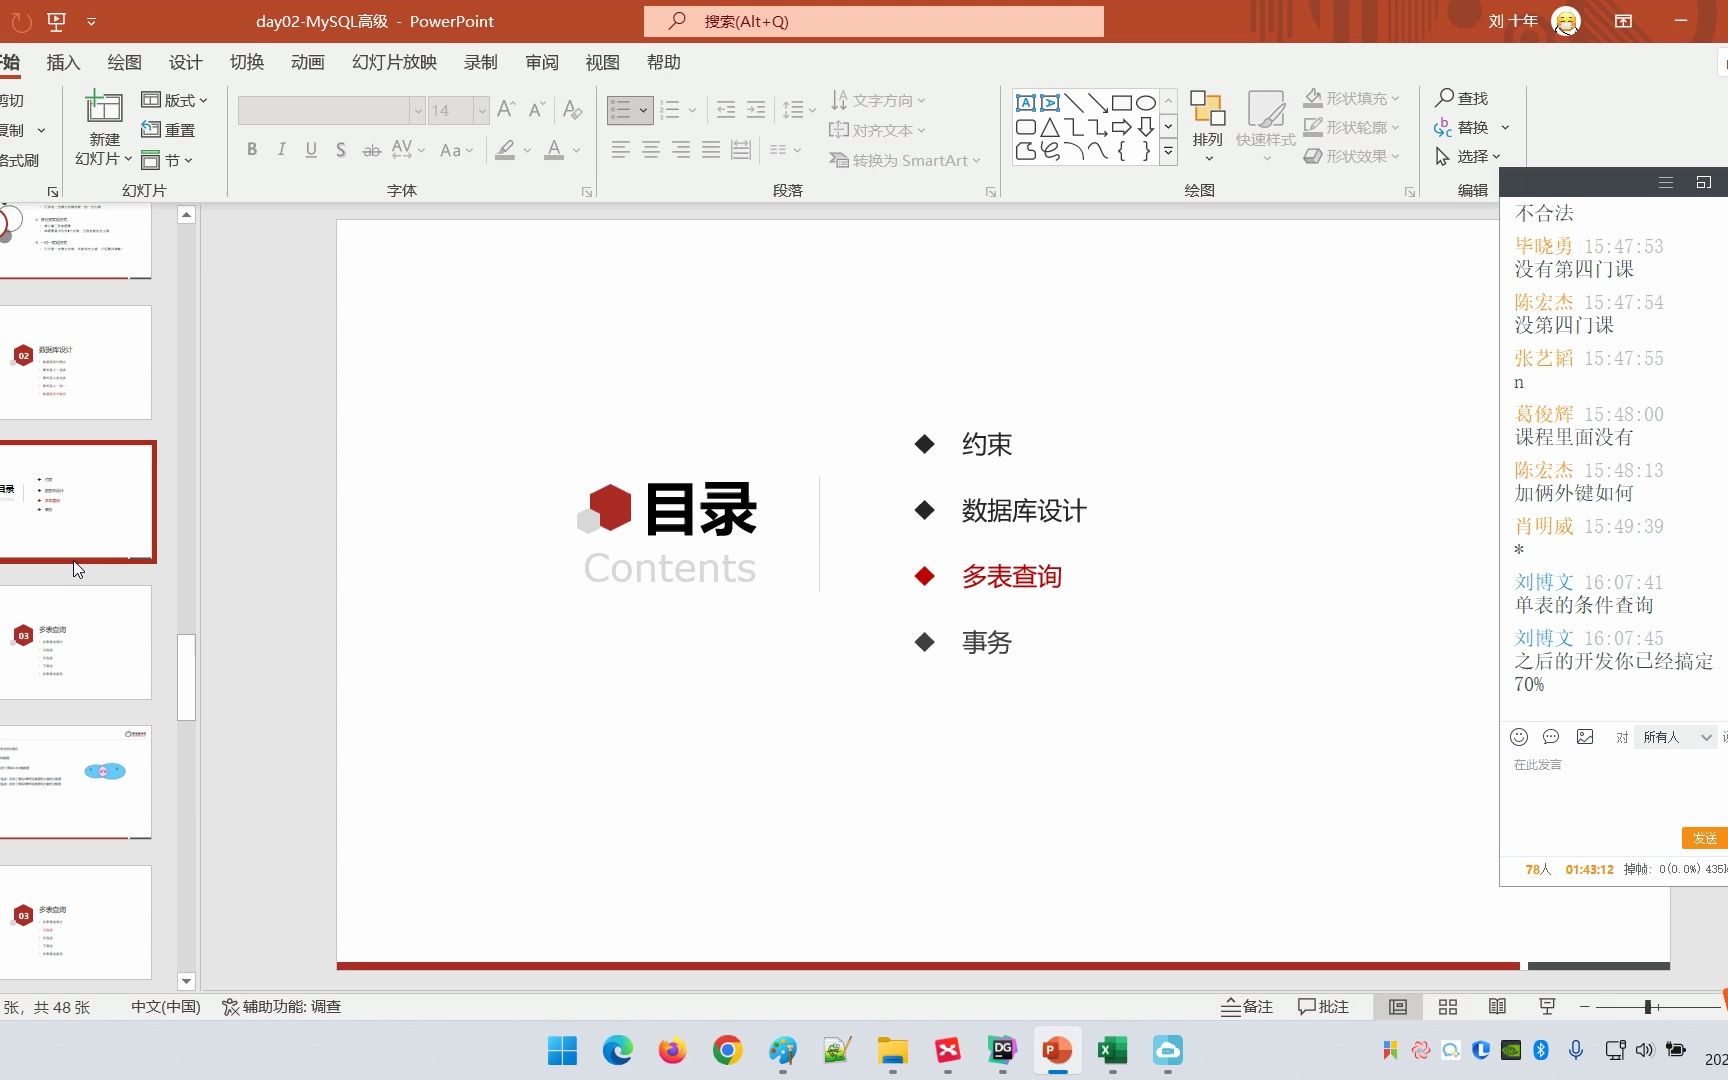Open the Insert tab

coord(63,62)
